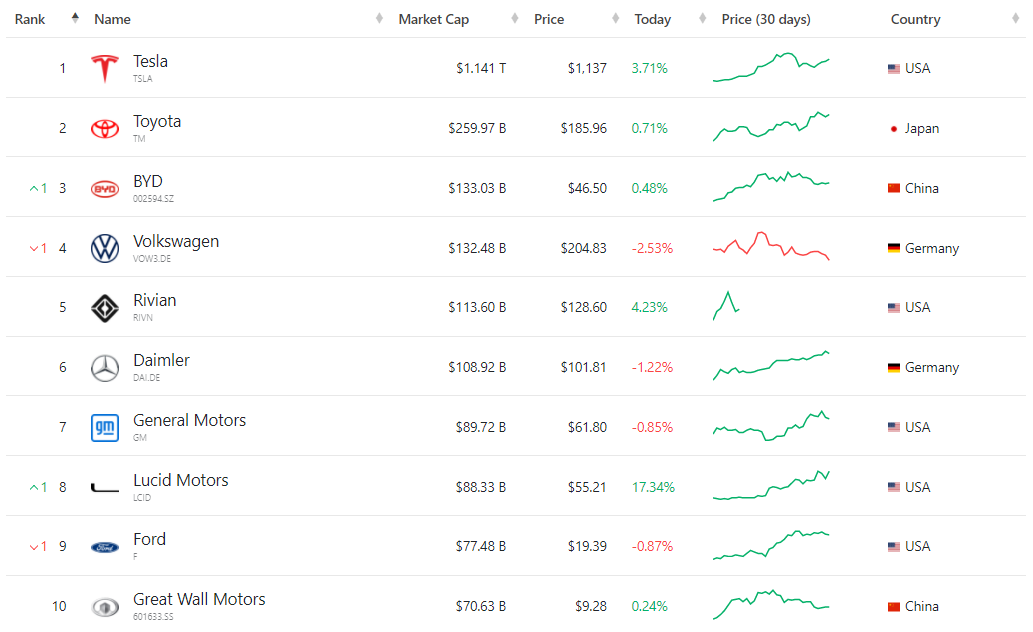1033x632 pixels.
Task: Open the Daimler Mercedes star logo
Action: click(105, 368)
